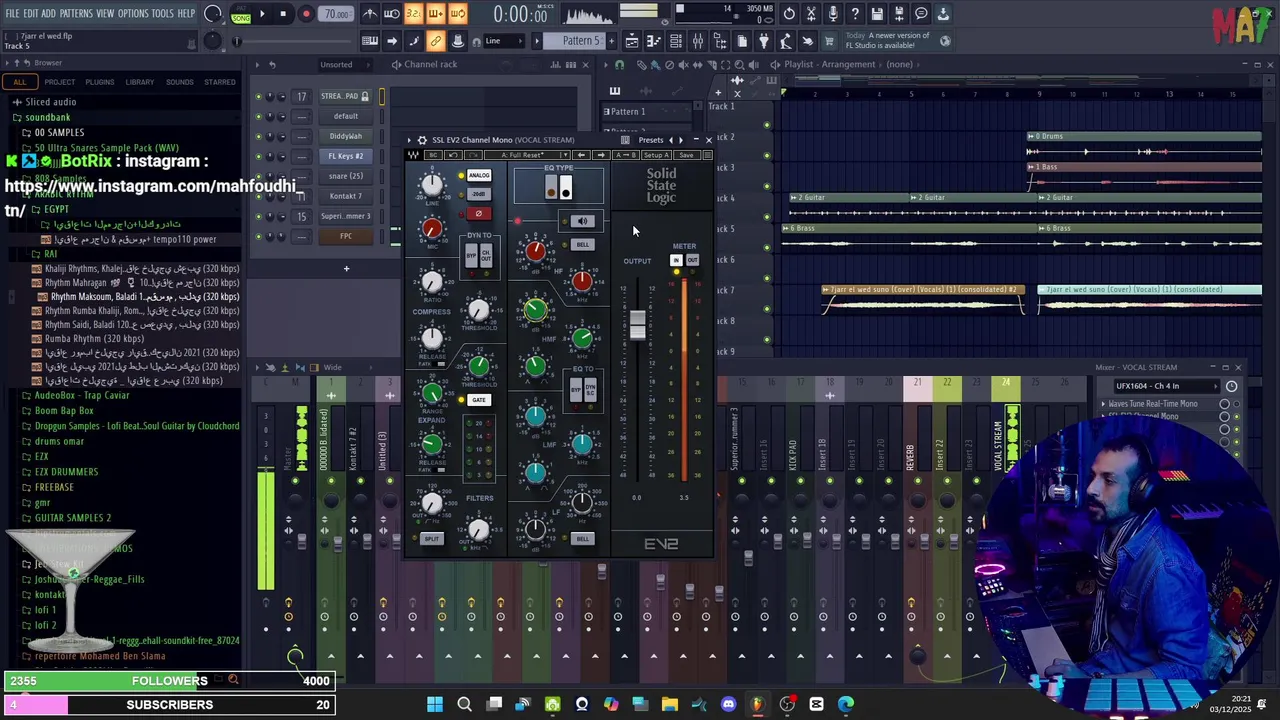The height and width of the screenshot is (720, 1280).
Task: Click the microphone icon in the top toolbar
Action: click(x=833, y=14)
